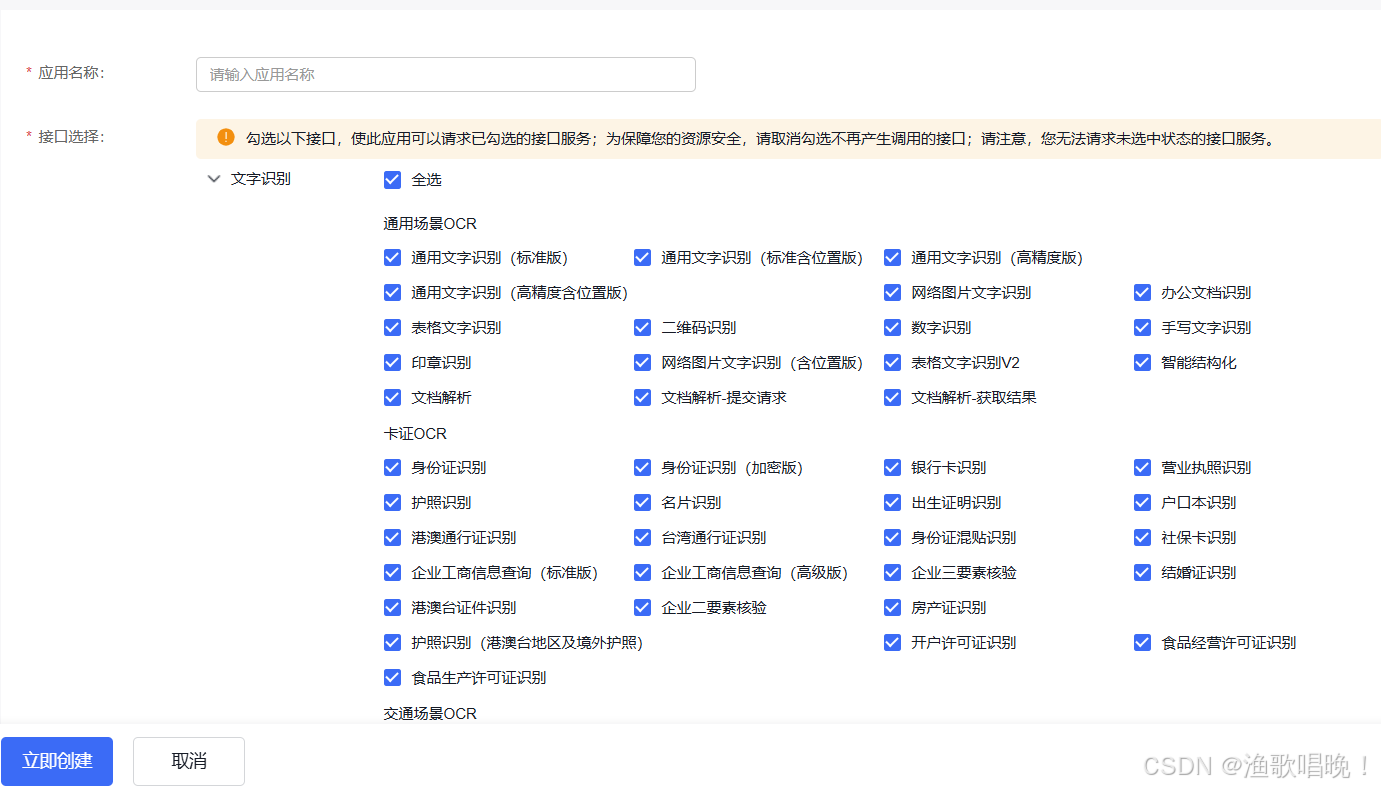The height and width of the screenshot is (789, 1381).
Task: Uncheck the plain 身份证识别 checkbox
Action: pos(392,467)
